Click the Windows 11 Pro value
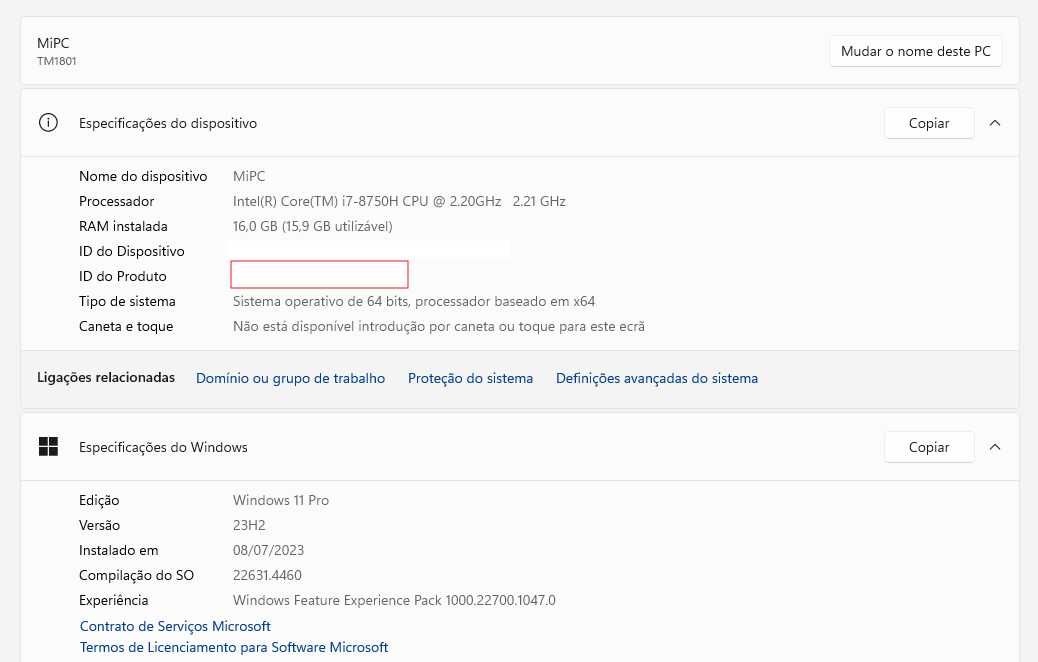This screenshot has width=1038, height=662. click(x=281, y=500)
